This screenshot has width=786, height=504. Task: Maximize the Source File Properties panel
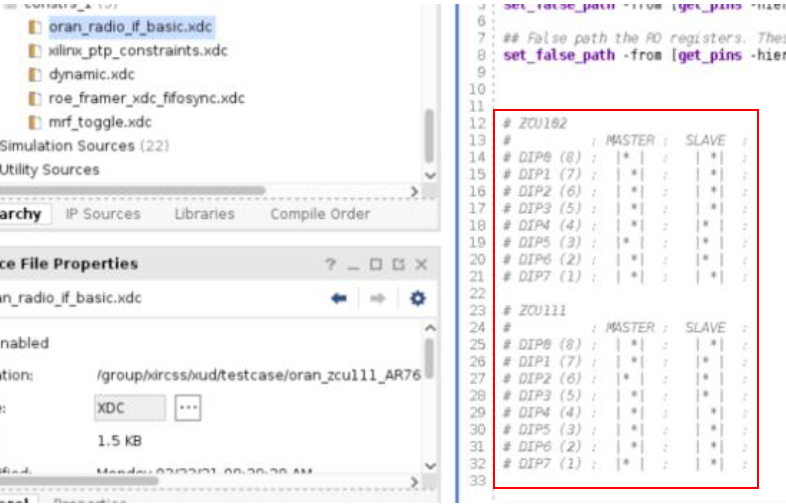375,265
